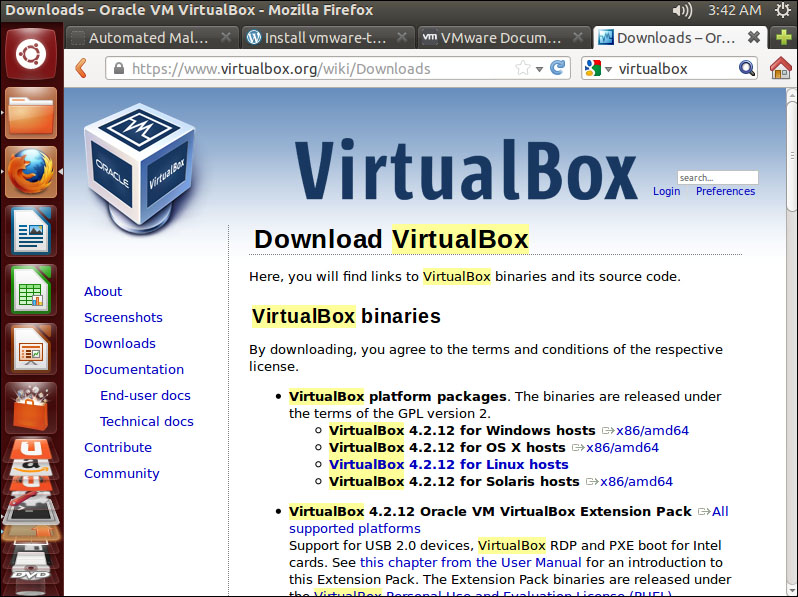
Task: Open the End-user docs link
Action: tap(145, 395)
